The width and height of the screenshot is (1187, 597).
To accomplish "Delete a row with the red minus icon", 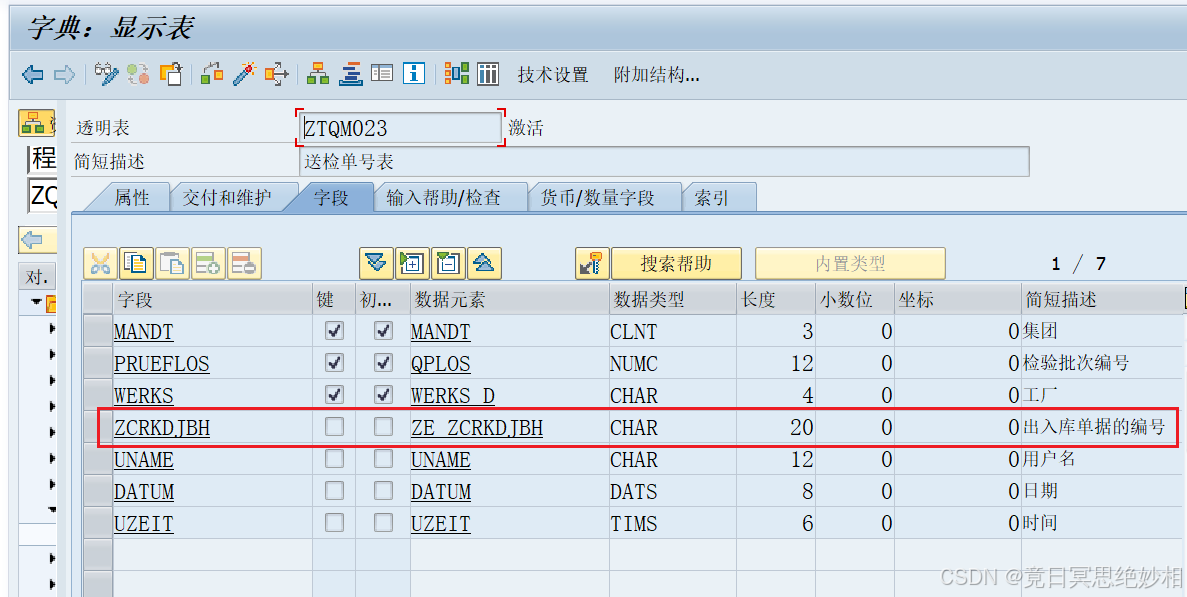I will tap(245, 263).
